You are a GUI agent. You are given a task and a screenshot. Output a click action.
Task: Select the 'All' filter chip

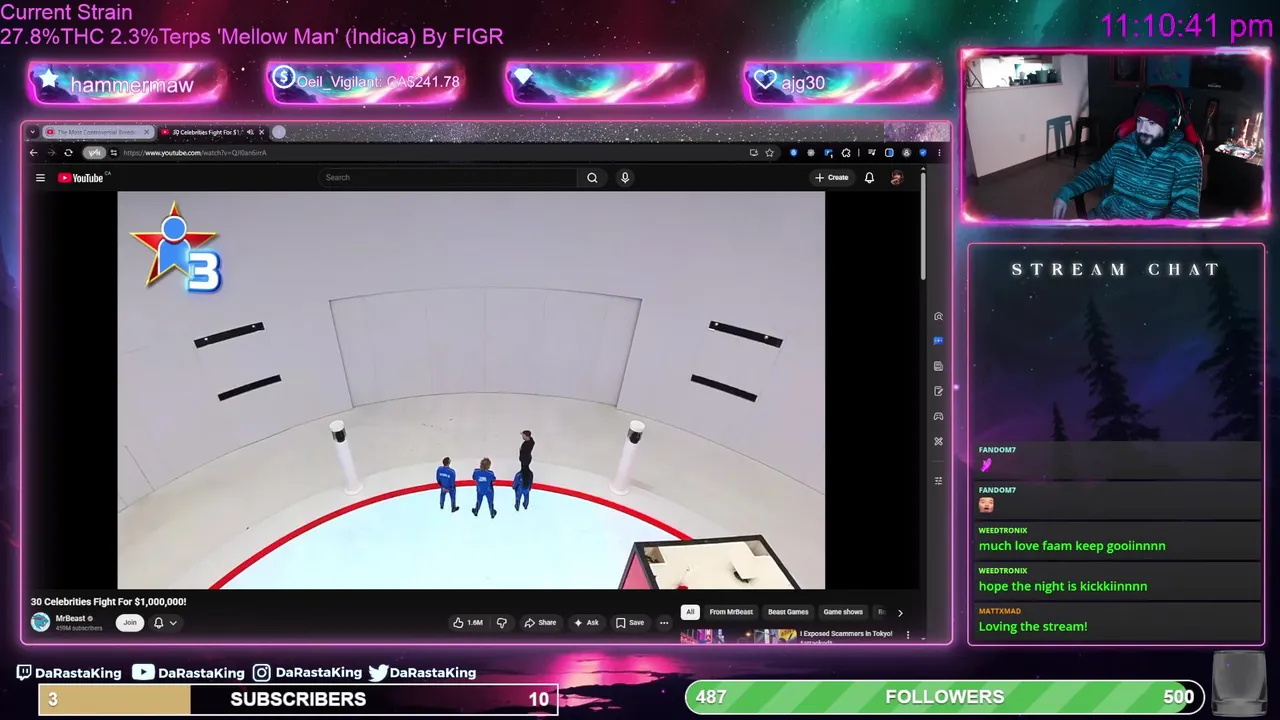click(x=690, y=612)
